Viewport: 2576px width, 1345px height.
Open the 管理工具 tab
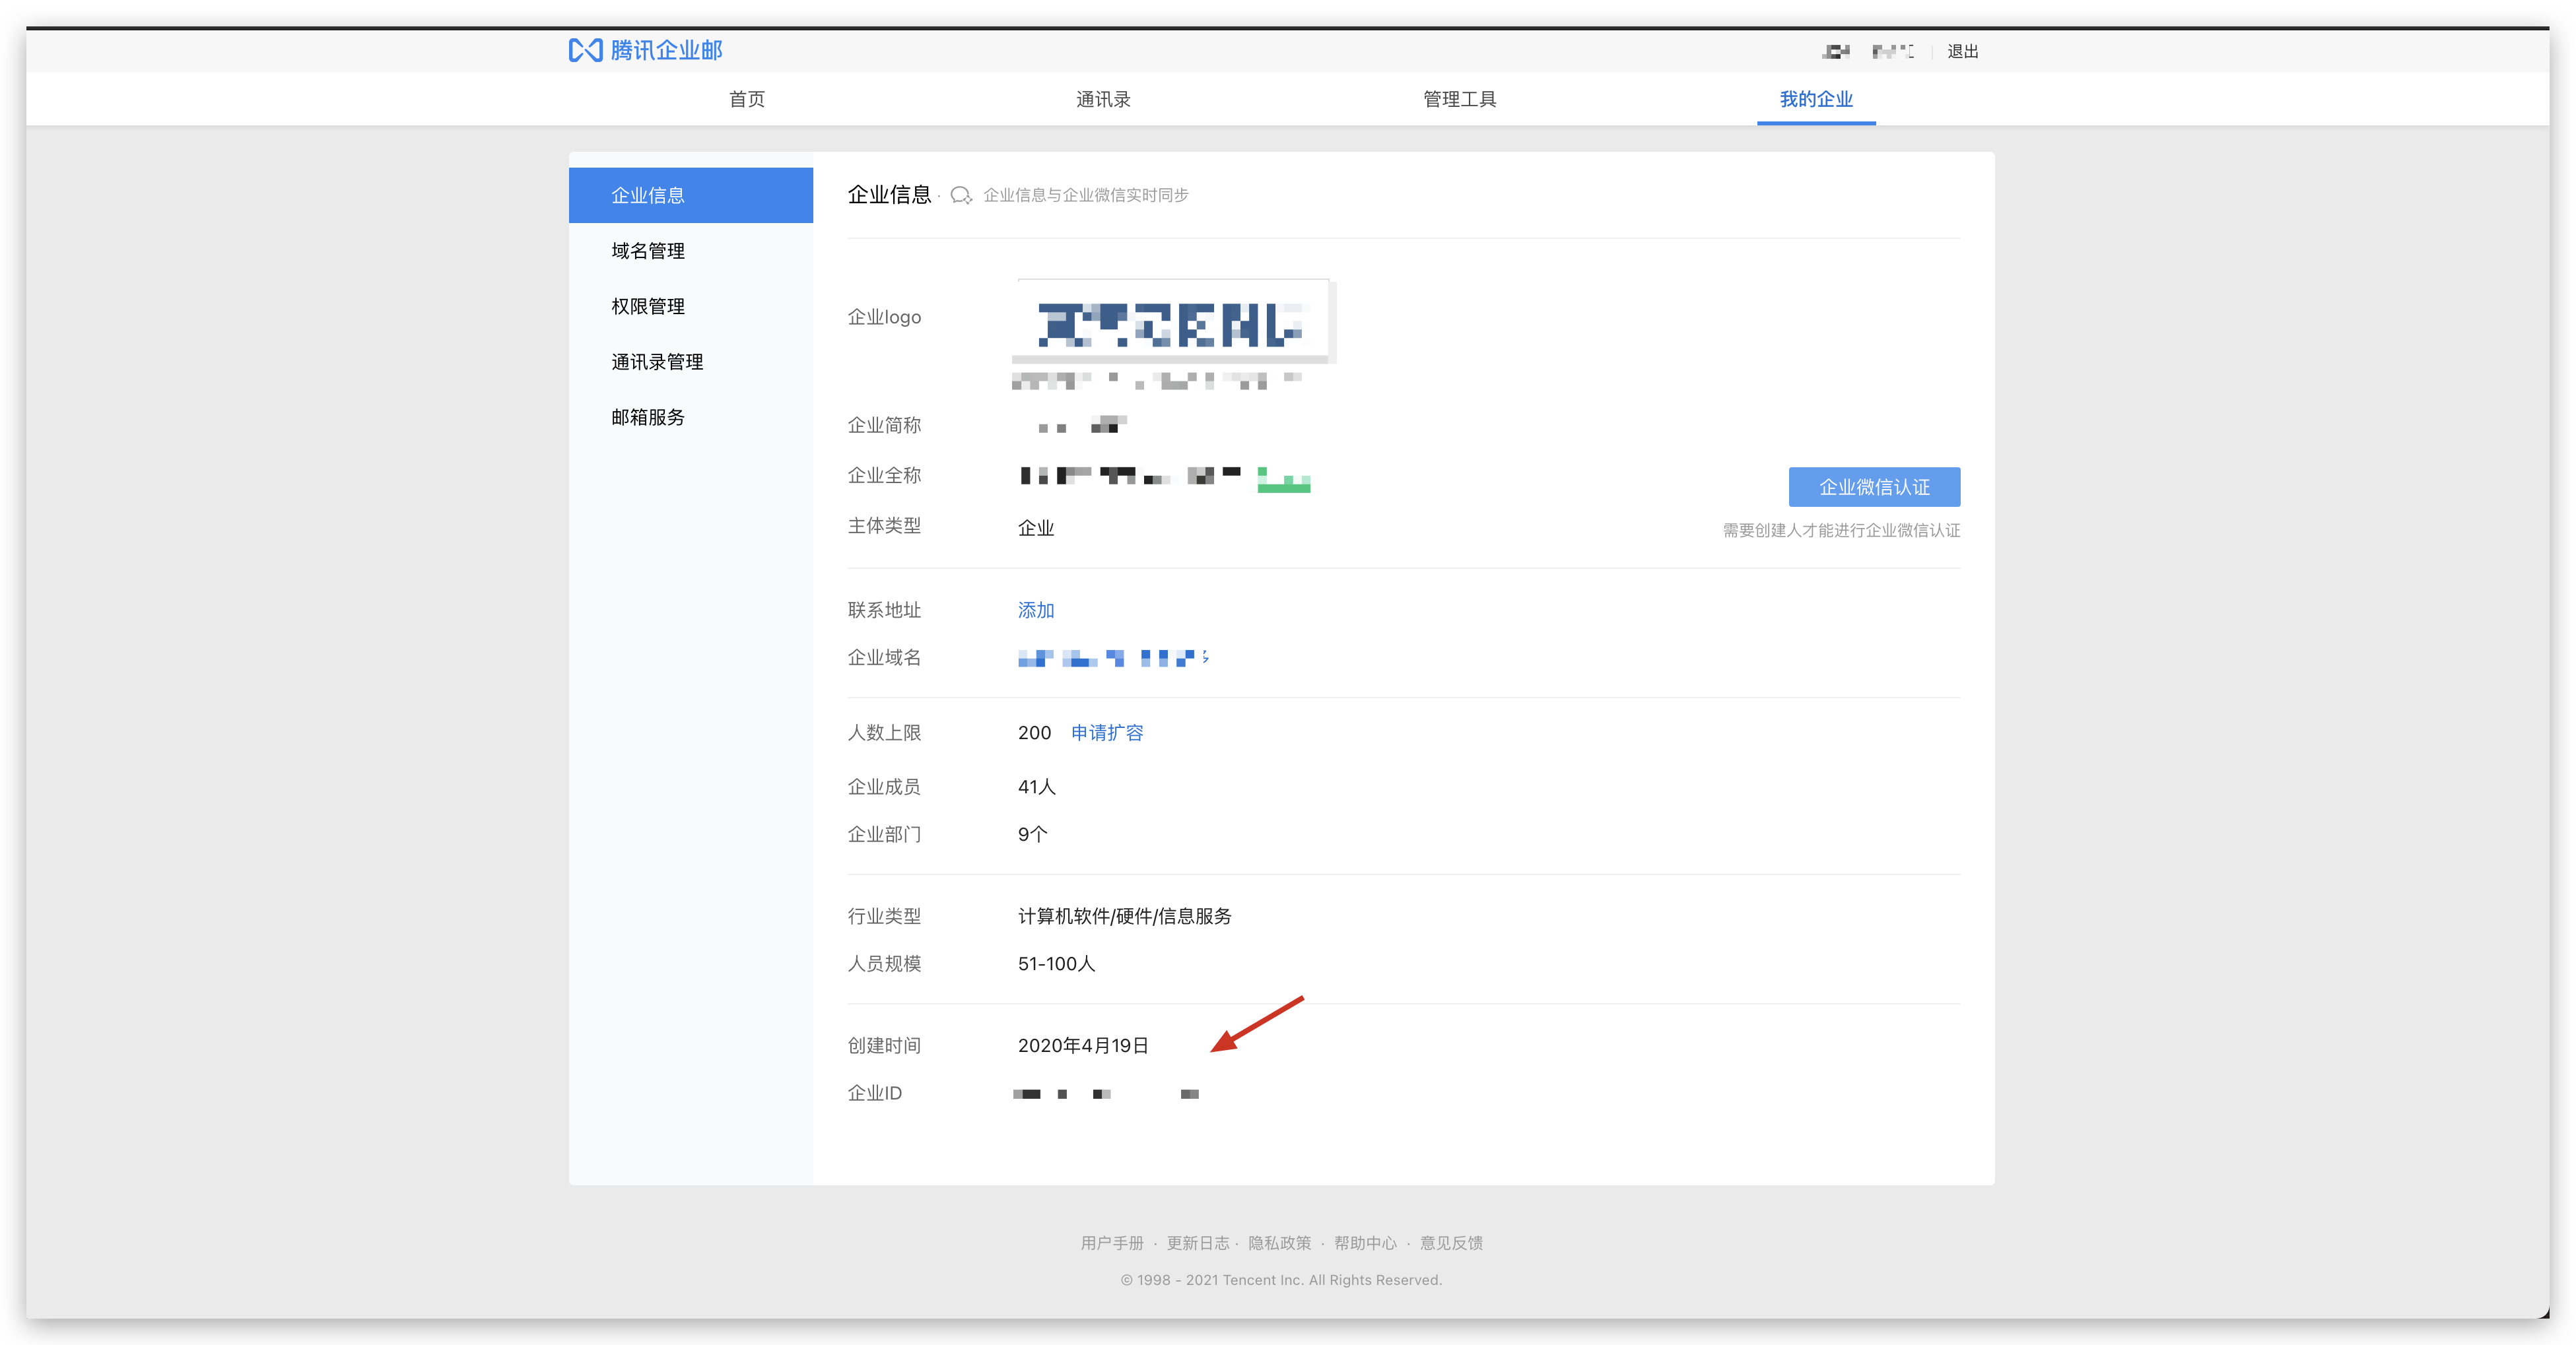[1459, 99]
